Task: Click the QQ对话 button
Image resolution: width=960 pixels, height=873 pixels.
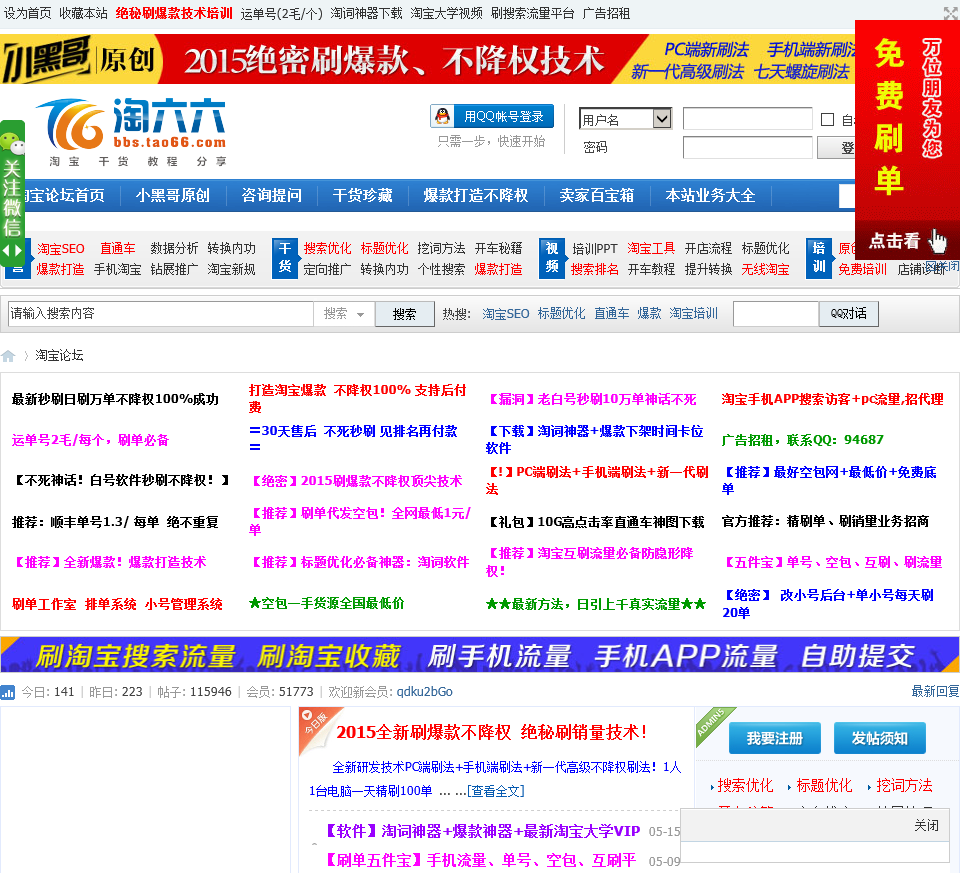Action: [849, 314]
